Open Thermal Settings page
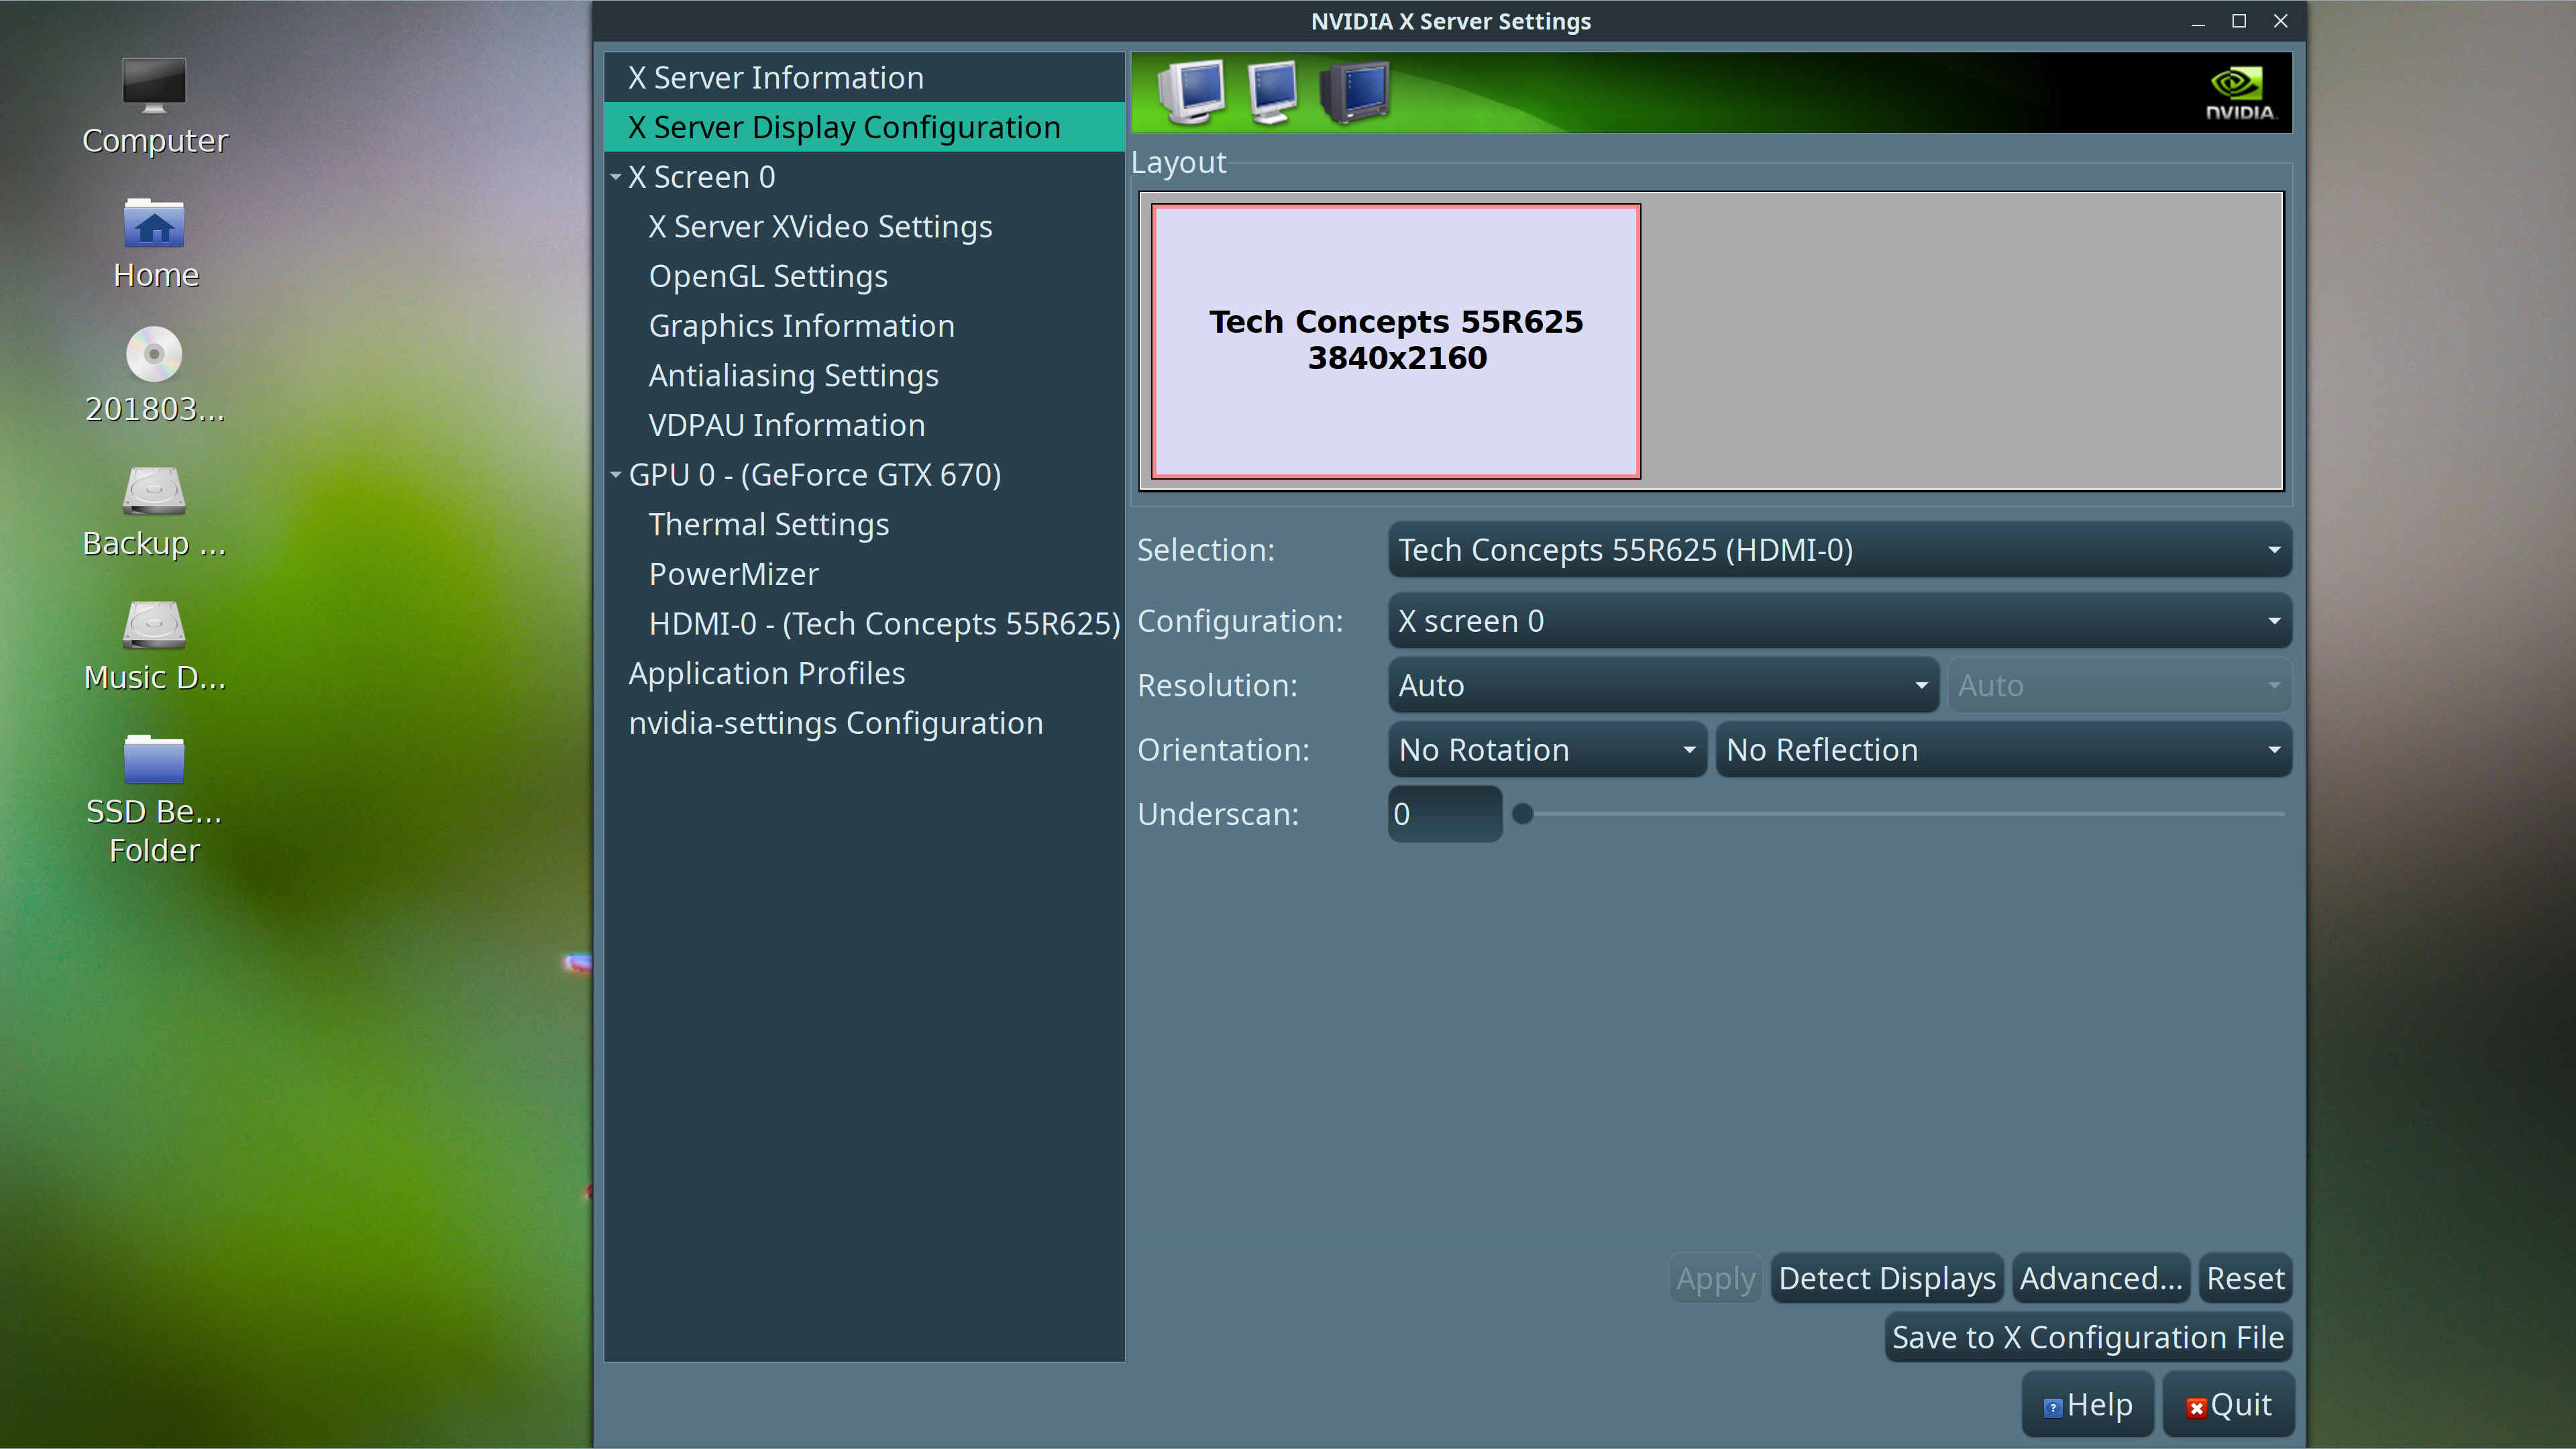This screenshot has height=1449, width=2576. (x=864, y=525)
